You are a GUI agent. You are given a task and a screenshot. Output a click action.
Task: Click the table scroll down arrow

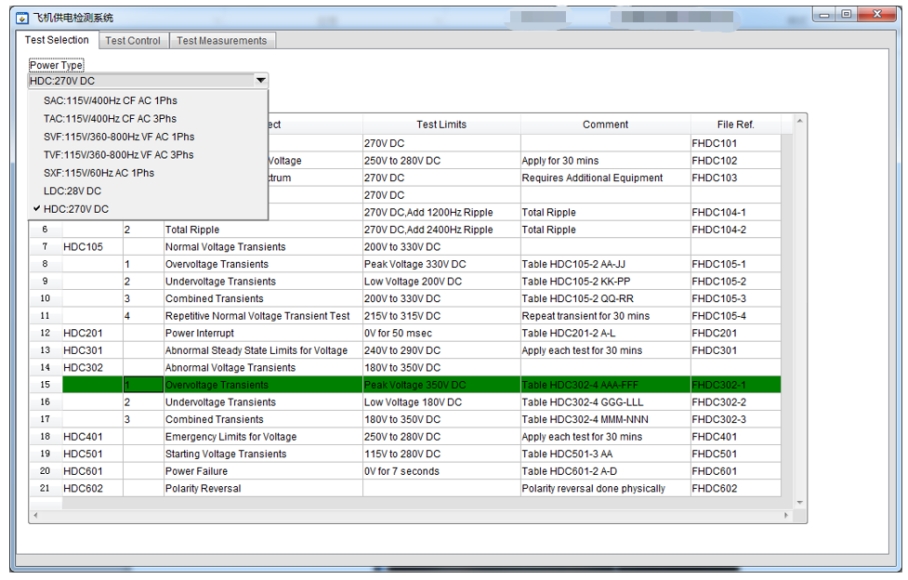[x=800, y=502]
